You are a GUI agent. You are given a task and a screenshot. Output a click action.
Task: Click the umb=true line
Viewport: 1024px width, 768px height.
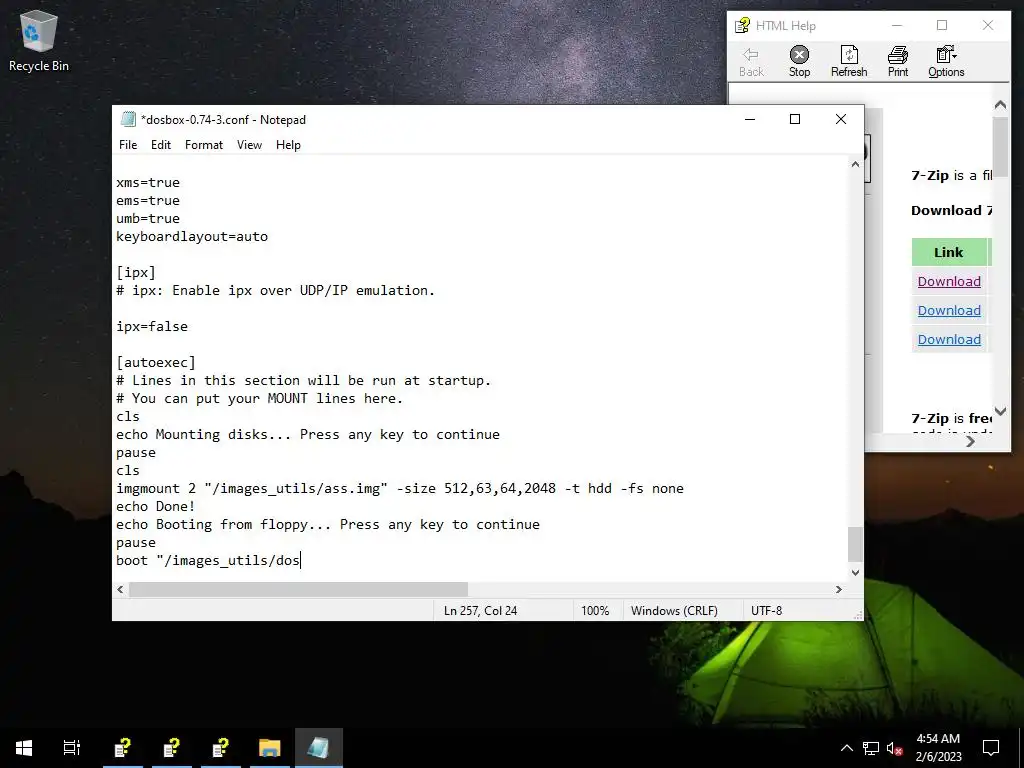[x=148, y=218]
